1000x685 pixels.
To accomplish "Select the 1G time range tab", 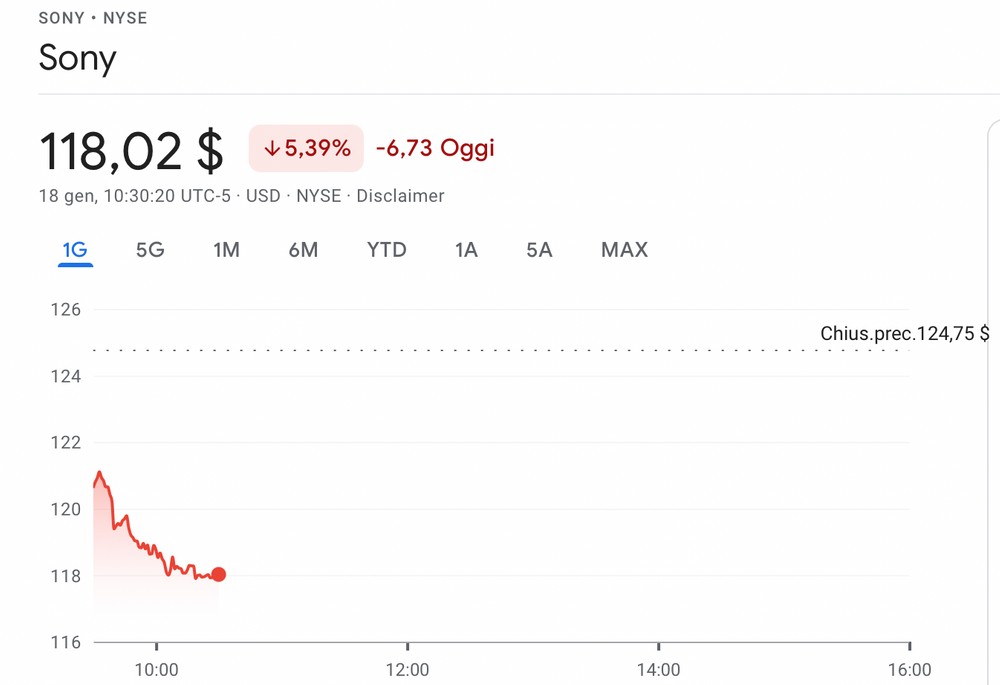I will coord(75,250).
